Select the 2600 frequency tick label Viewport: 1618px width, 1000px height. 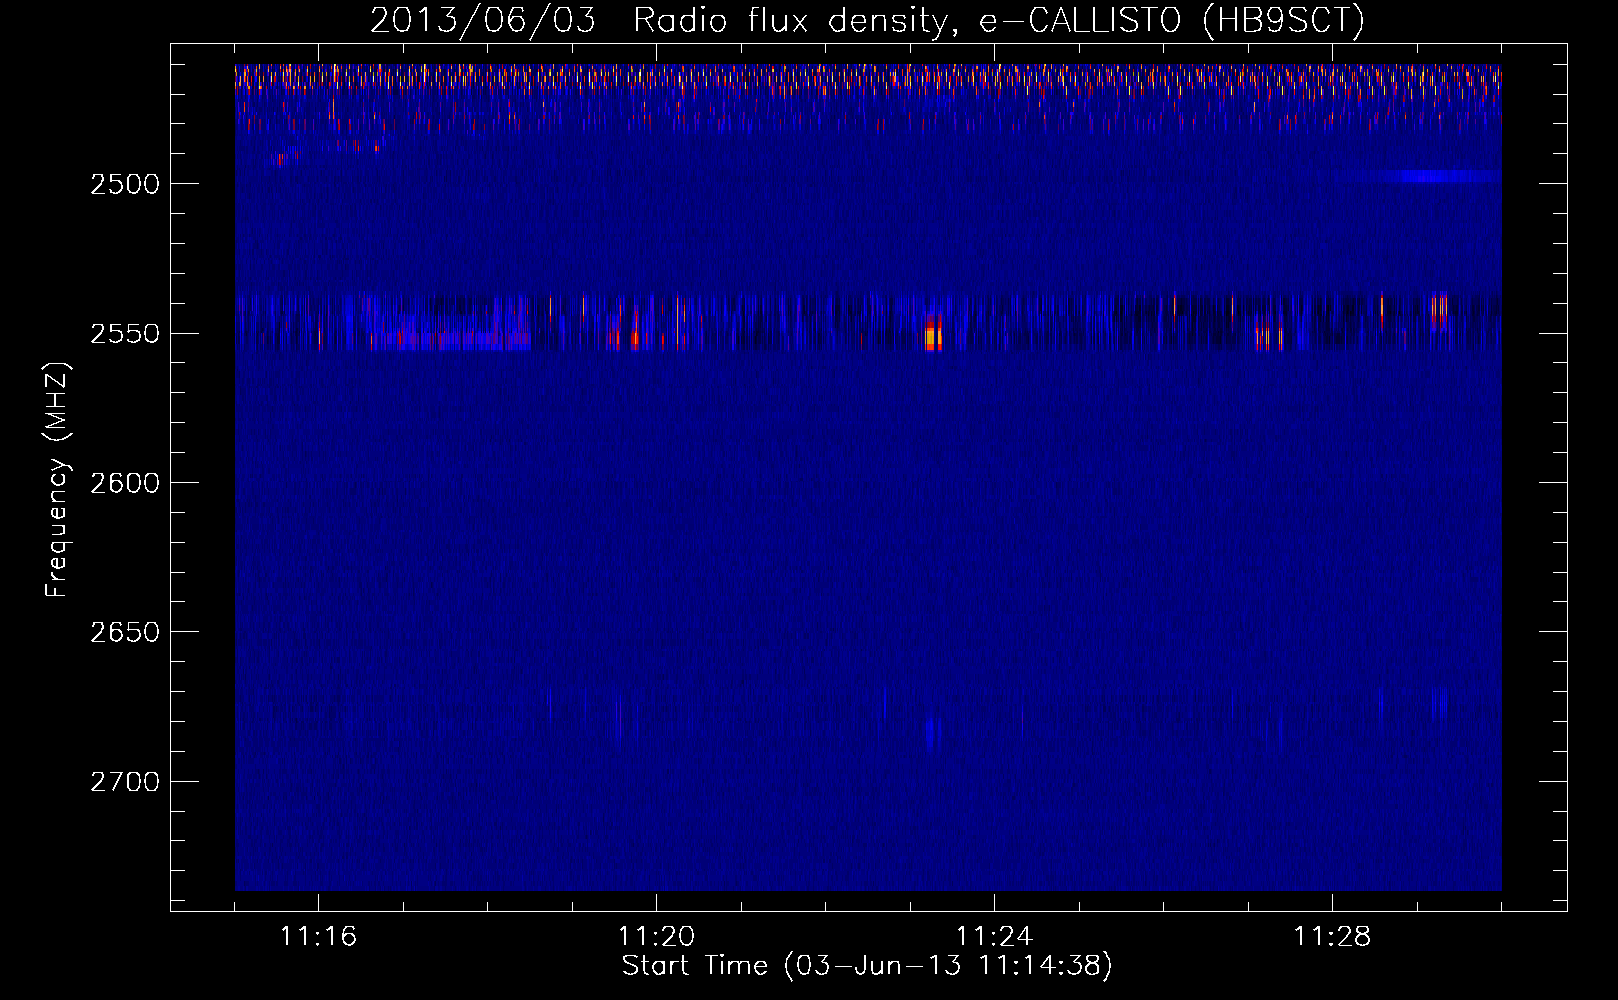tap(125, 483)
